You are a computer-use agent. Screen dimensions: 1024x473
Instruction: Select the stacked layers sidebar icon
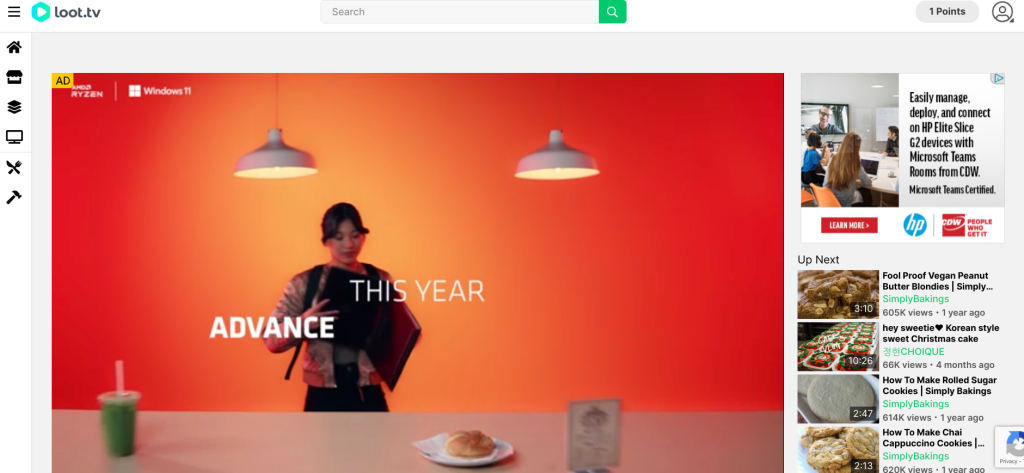coord(14,107)
